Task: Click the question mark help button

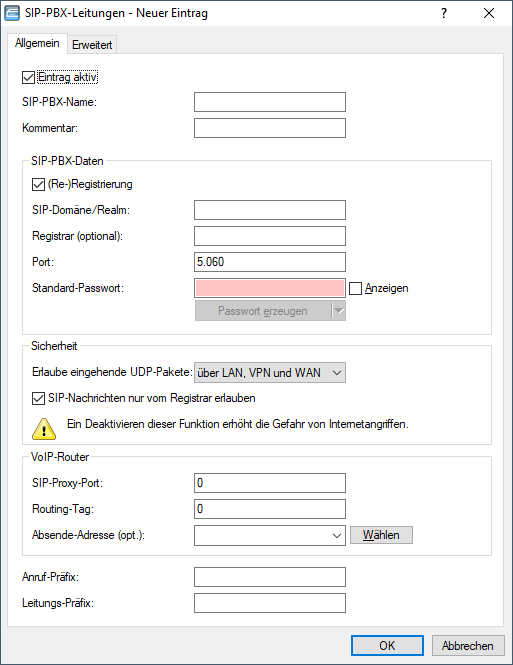Action: (443, 13)
